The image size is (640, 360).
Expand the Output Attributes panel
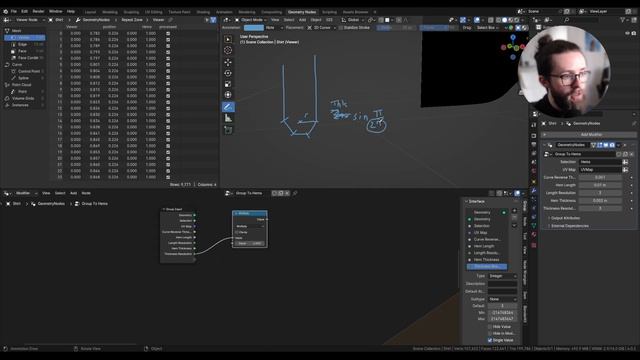point(565,218)
